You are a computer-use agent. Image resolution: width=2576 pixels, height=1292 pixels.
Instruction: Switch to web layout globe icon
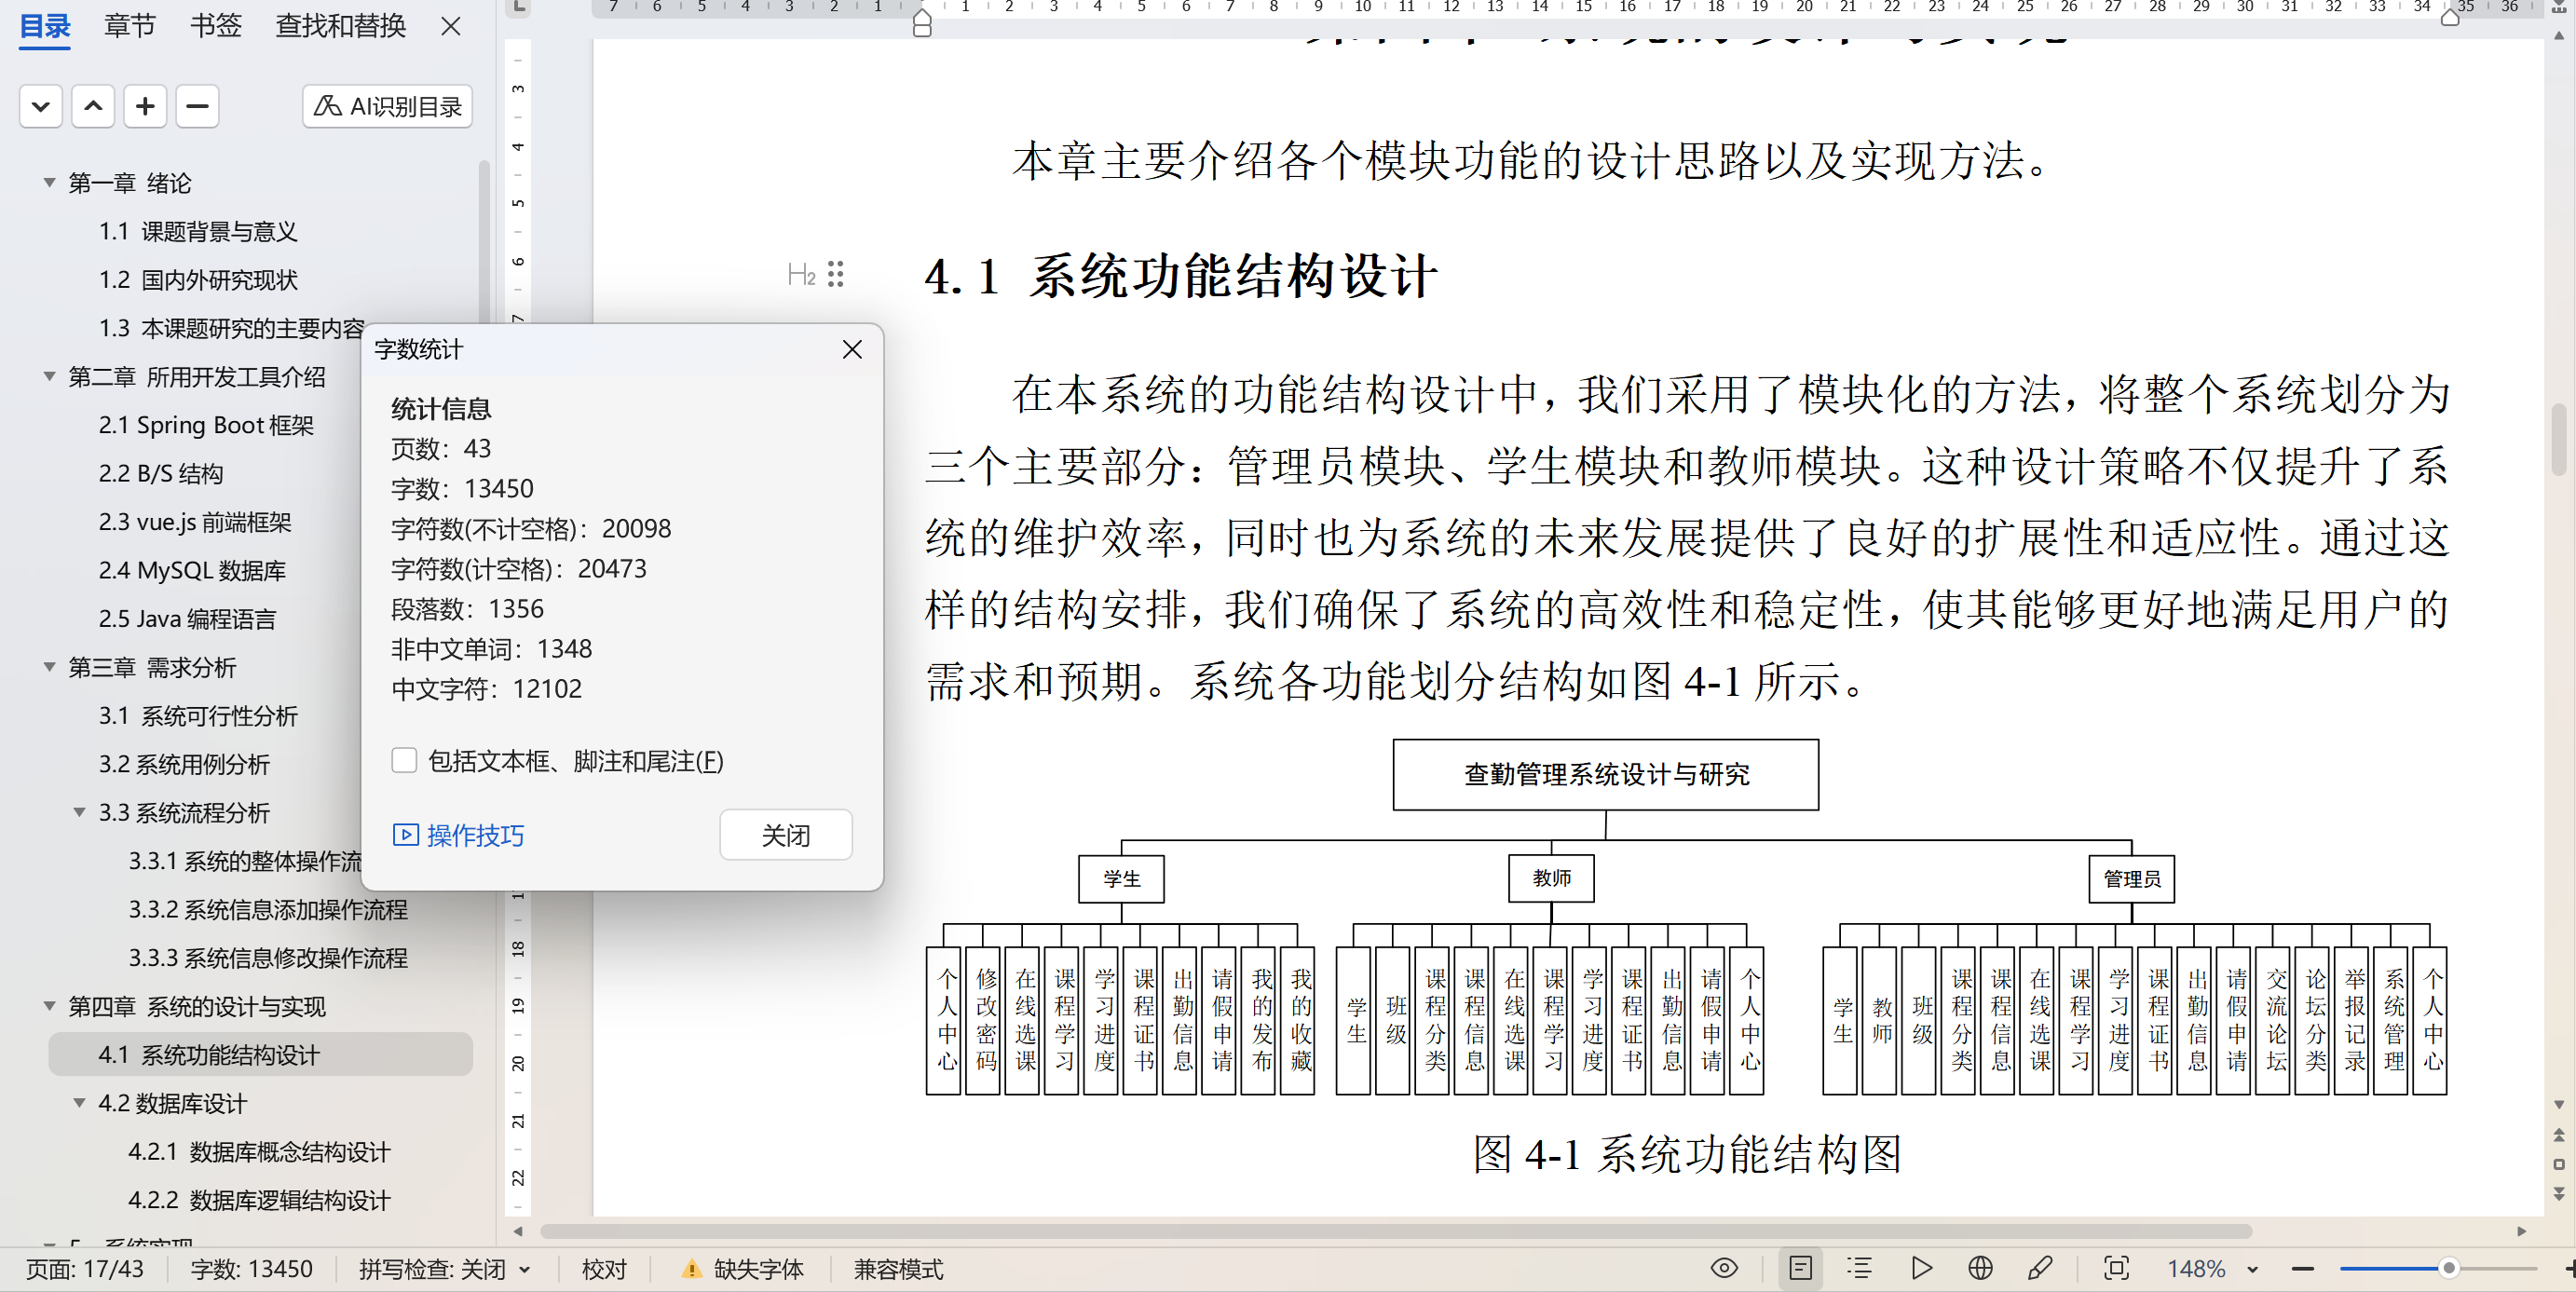point(1980,1268)
